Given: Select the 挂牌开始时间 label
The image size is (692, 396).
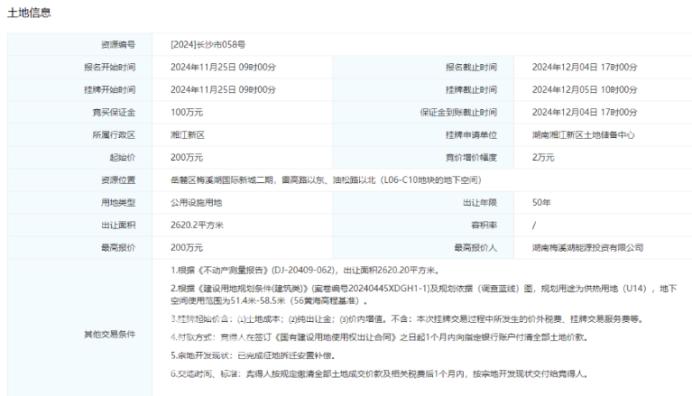Looking at the screenshot, I should [109, 90].
